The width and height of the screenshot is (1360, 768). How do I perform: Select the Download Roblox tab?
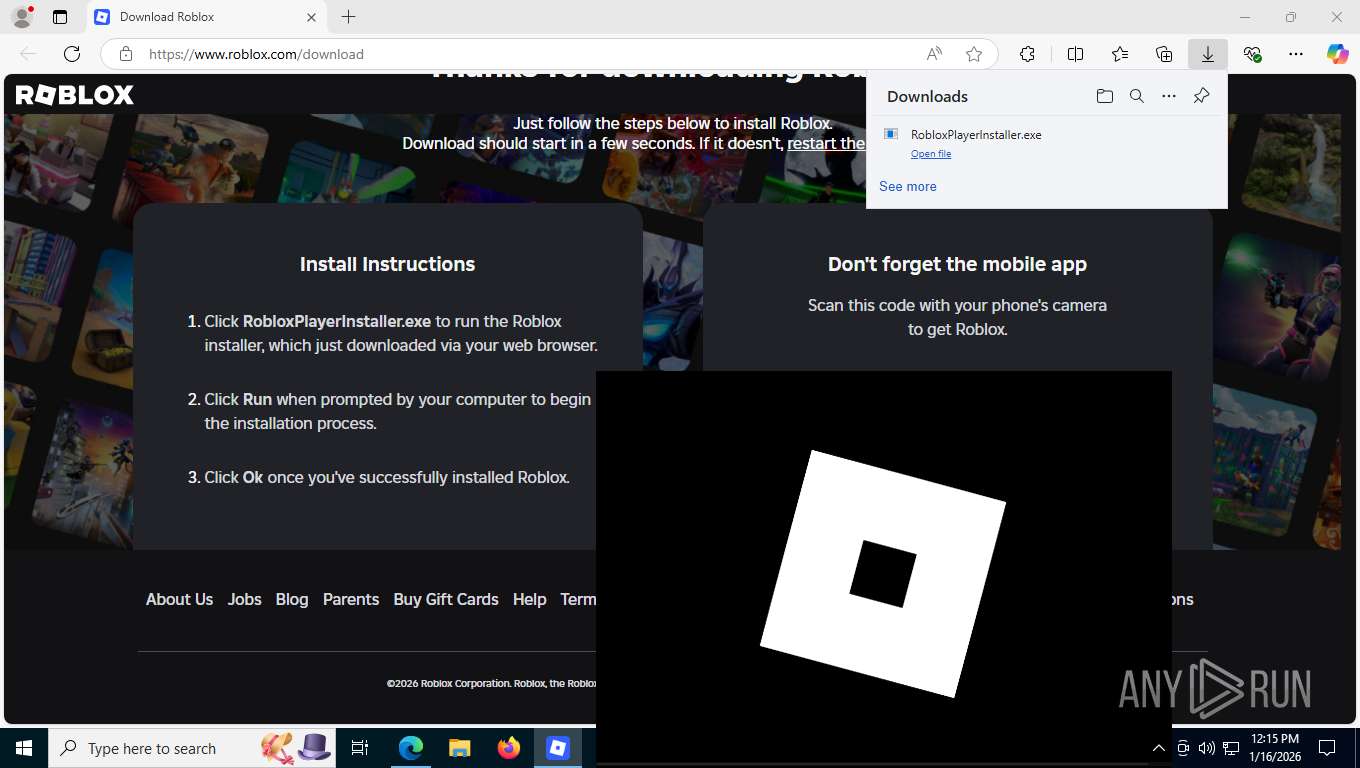pos(206,17)
